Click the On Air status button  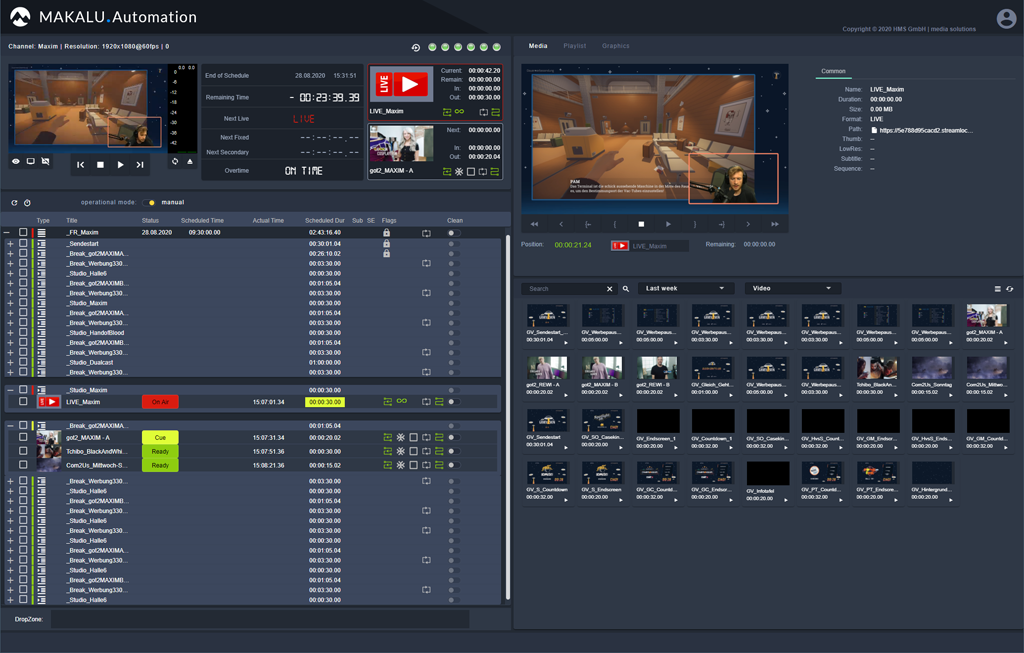point(160,402)
